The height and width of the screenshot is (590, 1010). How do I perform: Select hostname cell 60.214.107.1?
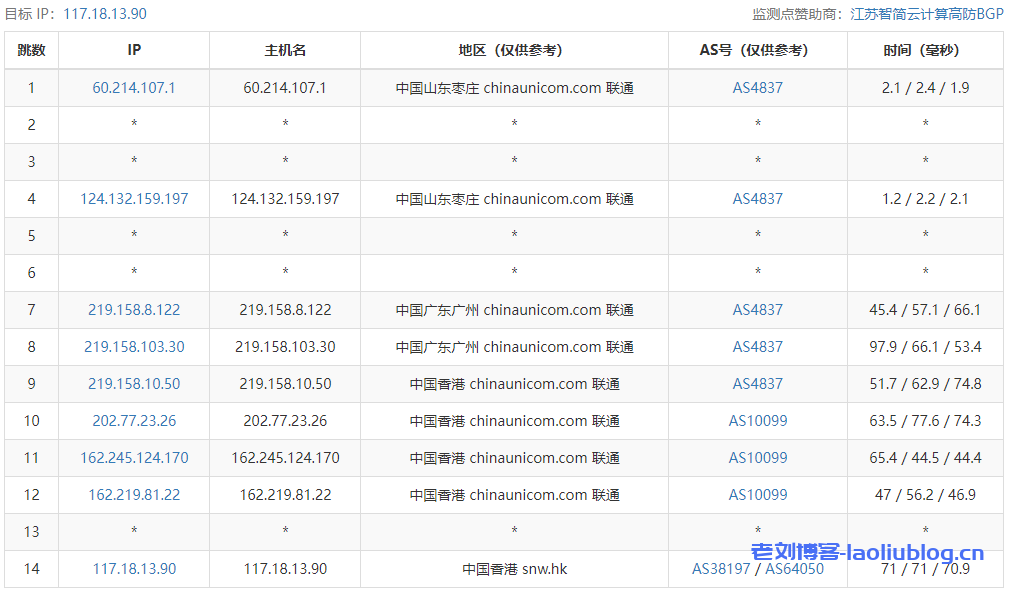(285, 88)
